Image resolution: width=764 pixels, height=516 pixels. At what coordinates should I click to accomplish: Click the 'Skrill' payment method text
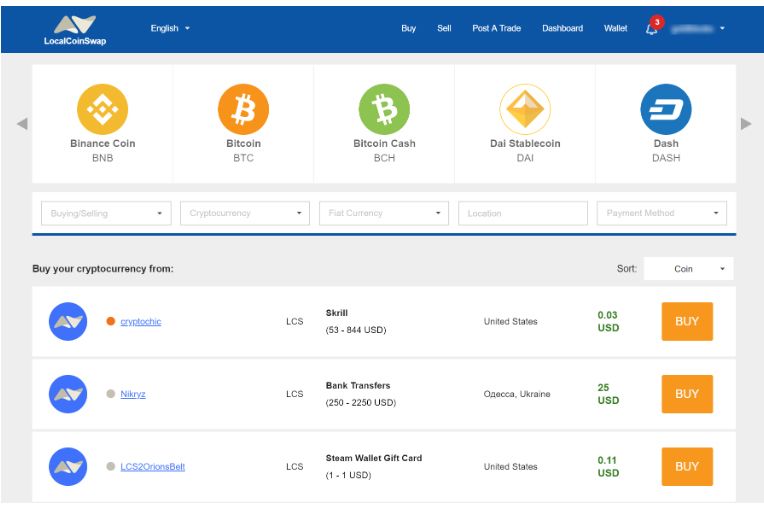coord(337,313)
